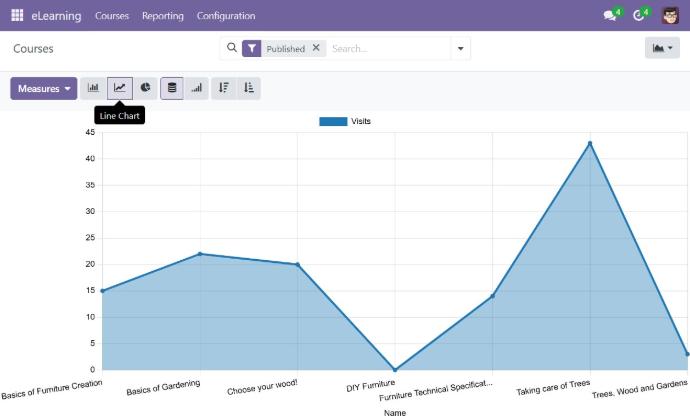Image resolution: width=690 pixels, height=418 pixels.
Task: Expand the search options dropdown arrow
Action: coord(460,48)
